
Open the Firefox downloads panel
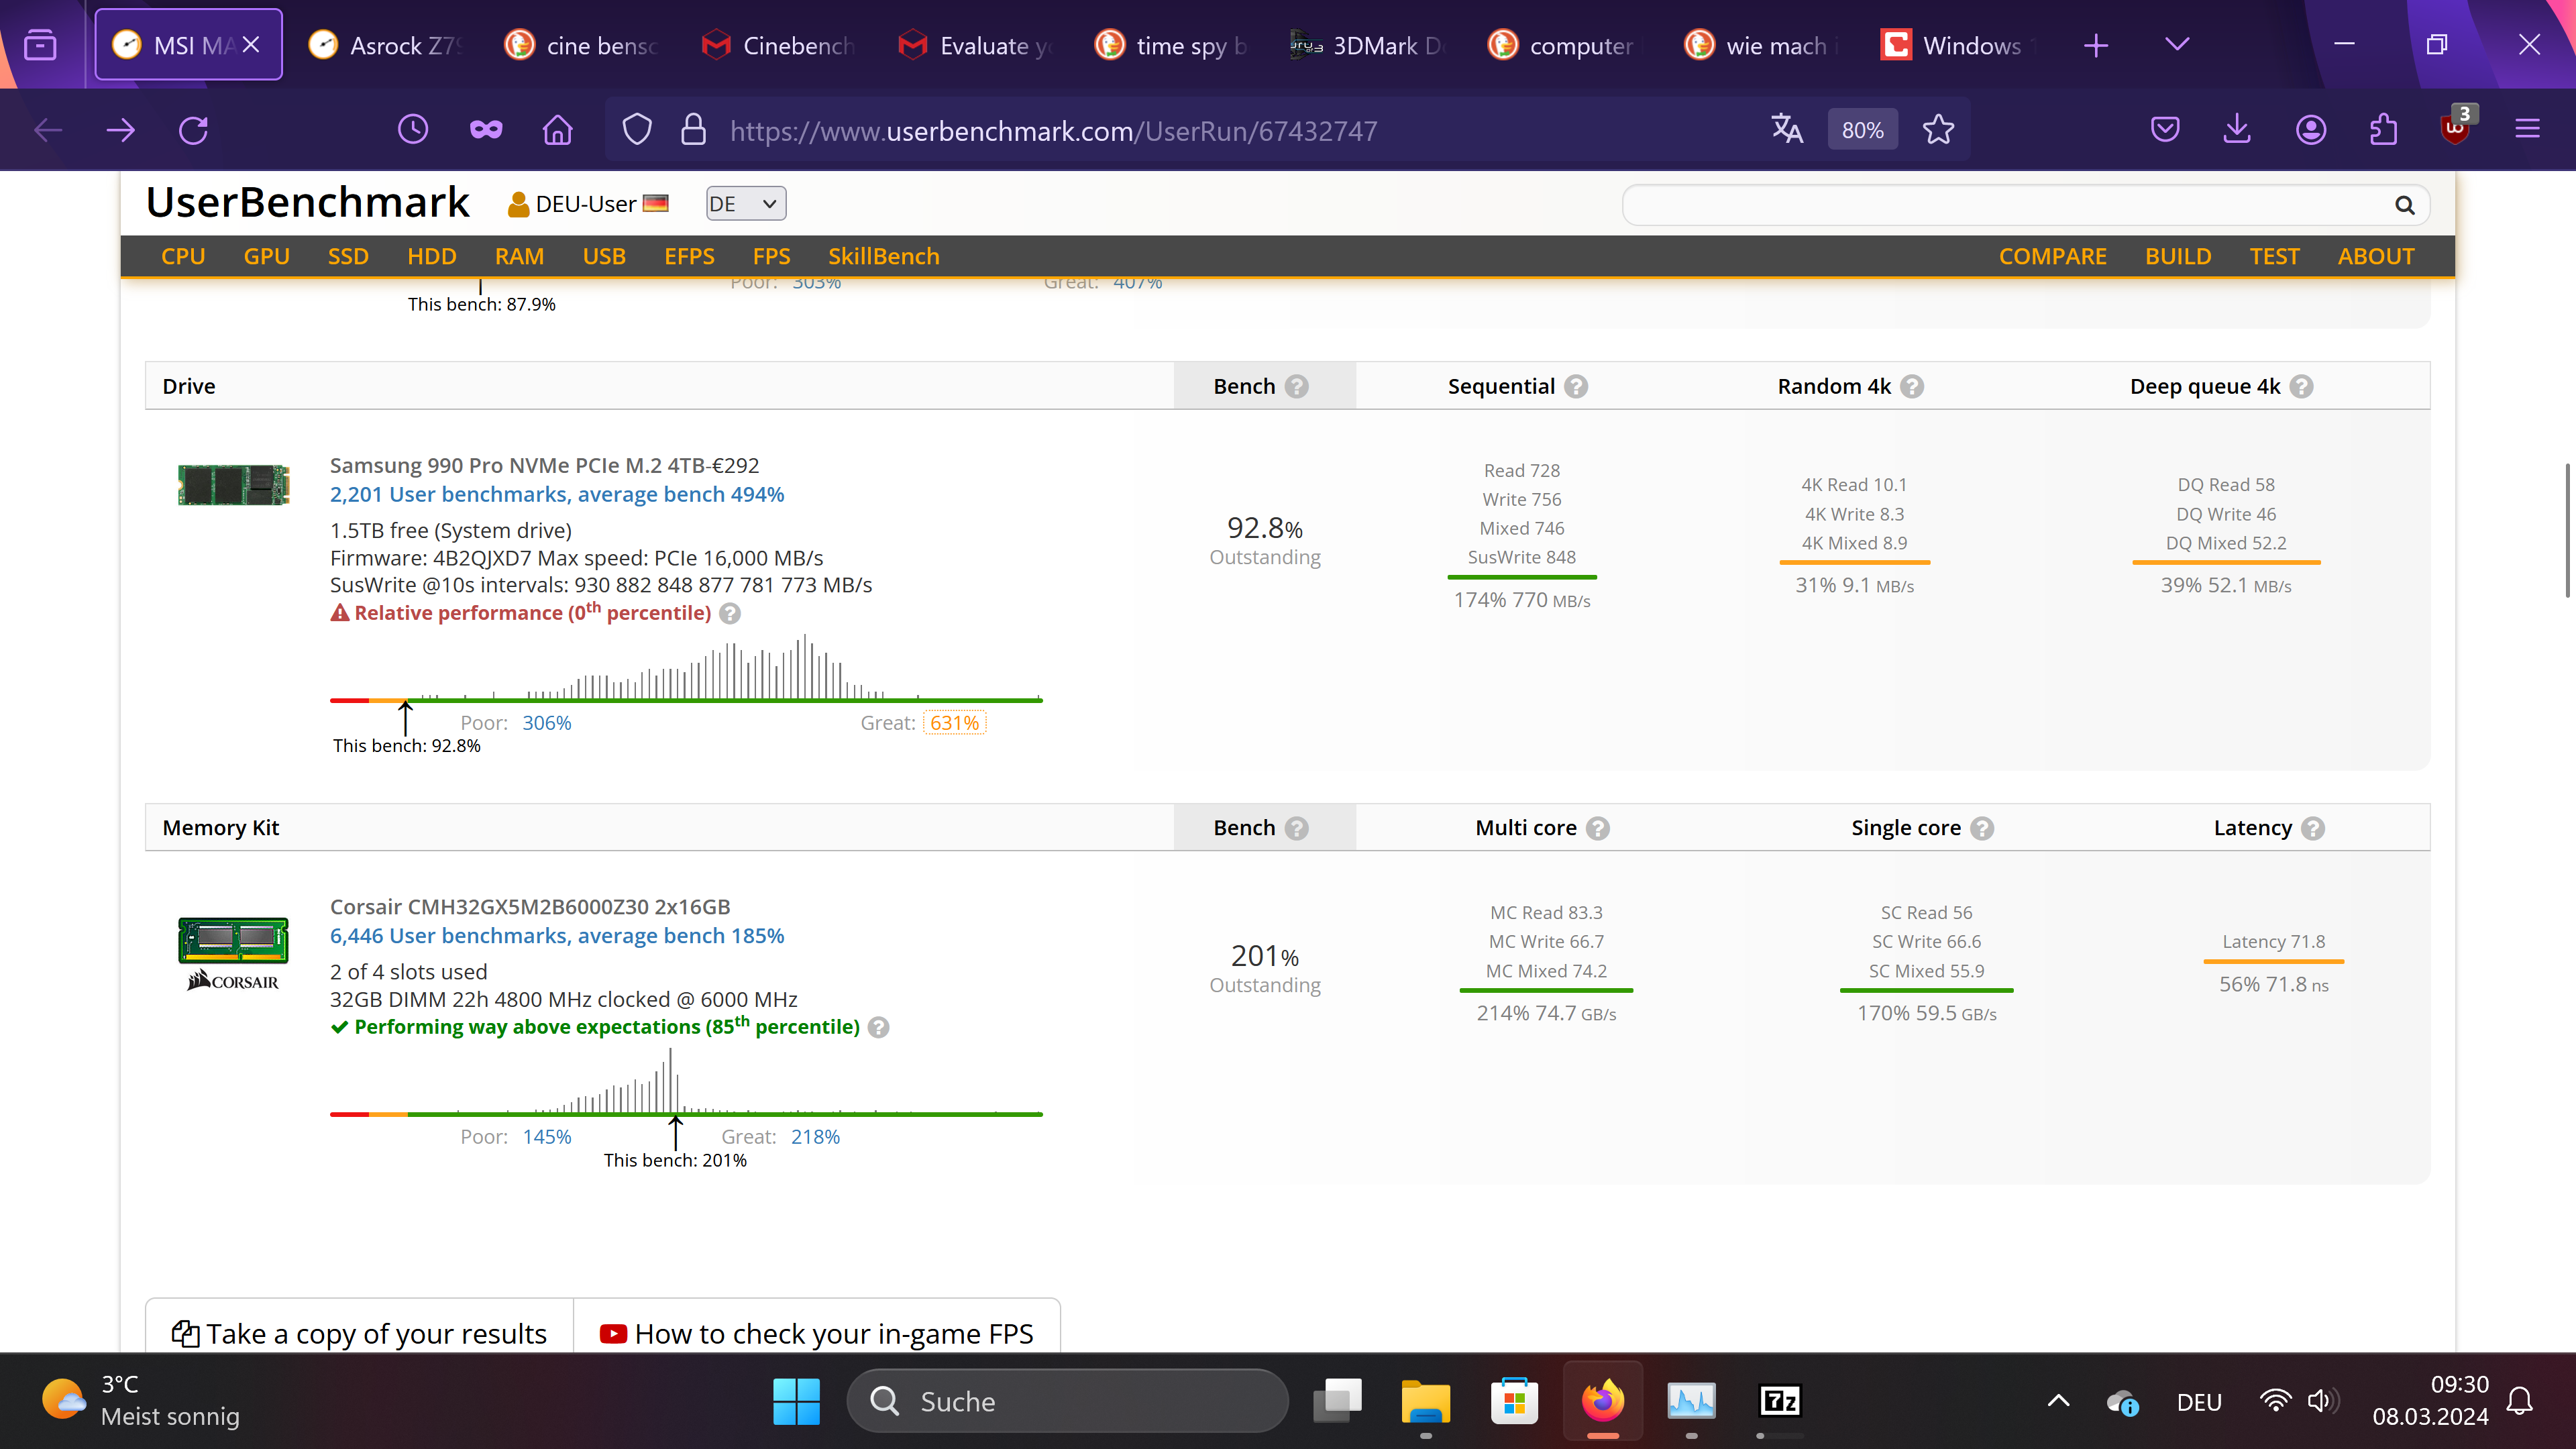pyautogui.click(x=2237, y=130)
